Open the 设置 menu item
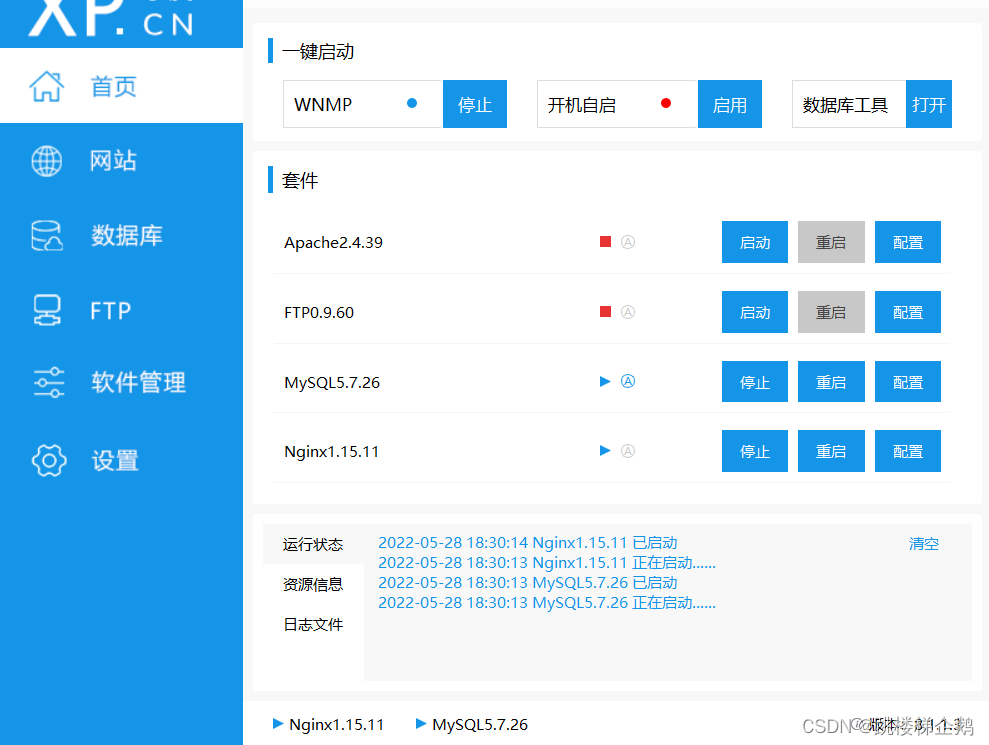Image resolution: width=989 pixels, height=745 pixels. [x=121, y=460]
